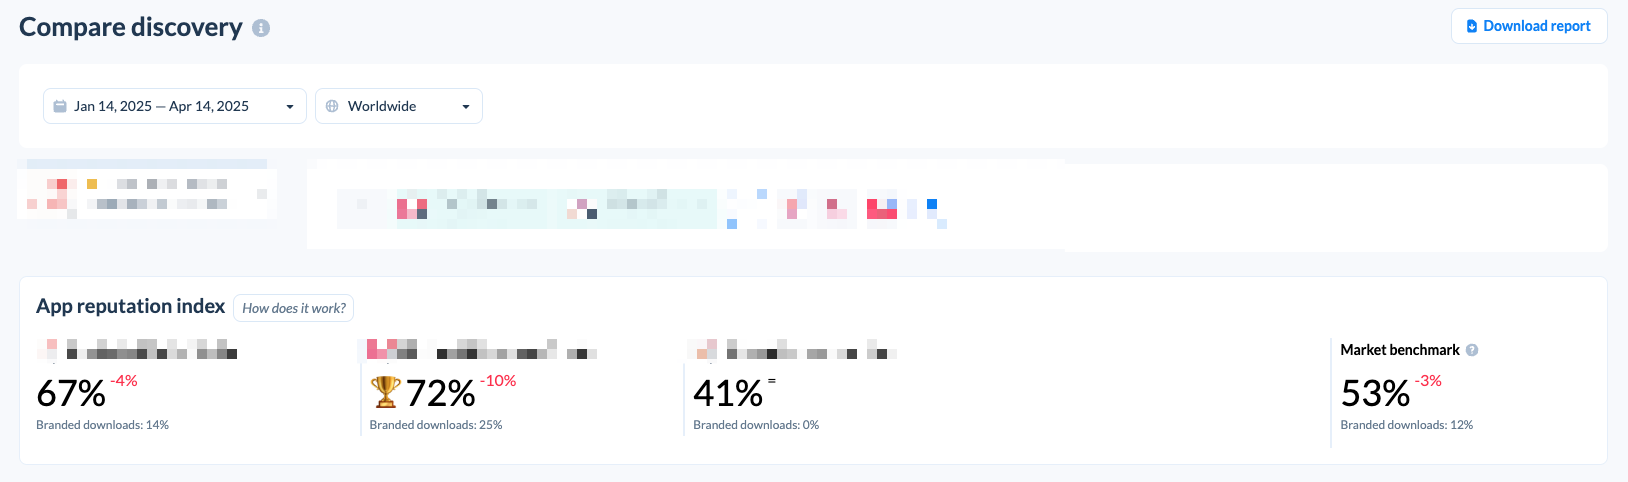Open the Compare discovery info icon
Image resolution: width=1628 pixels, height=482 pixels.
(261, 28)
